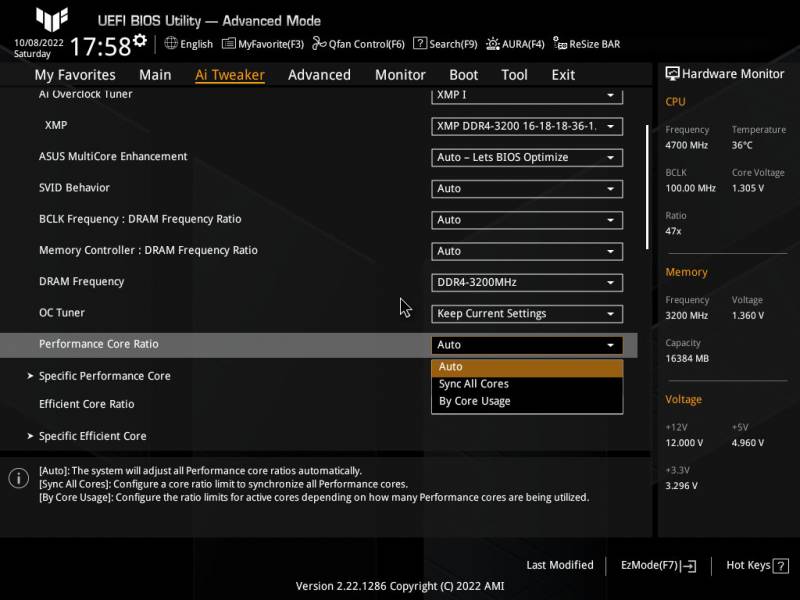This screenshot has width=800, height=600.
Task: Click the ReSize BAR icon
Action: 560,44
